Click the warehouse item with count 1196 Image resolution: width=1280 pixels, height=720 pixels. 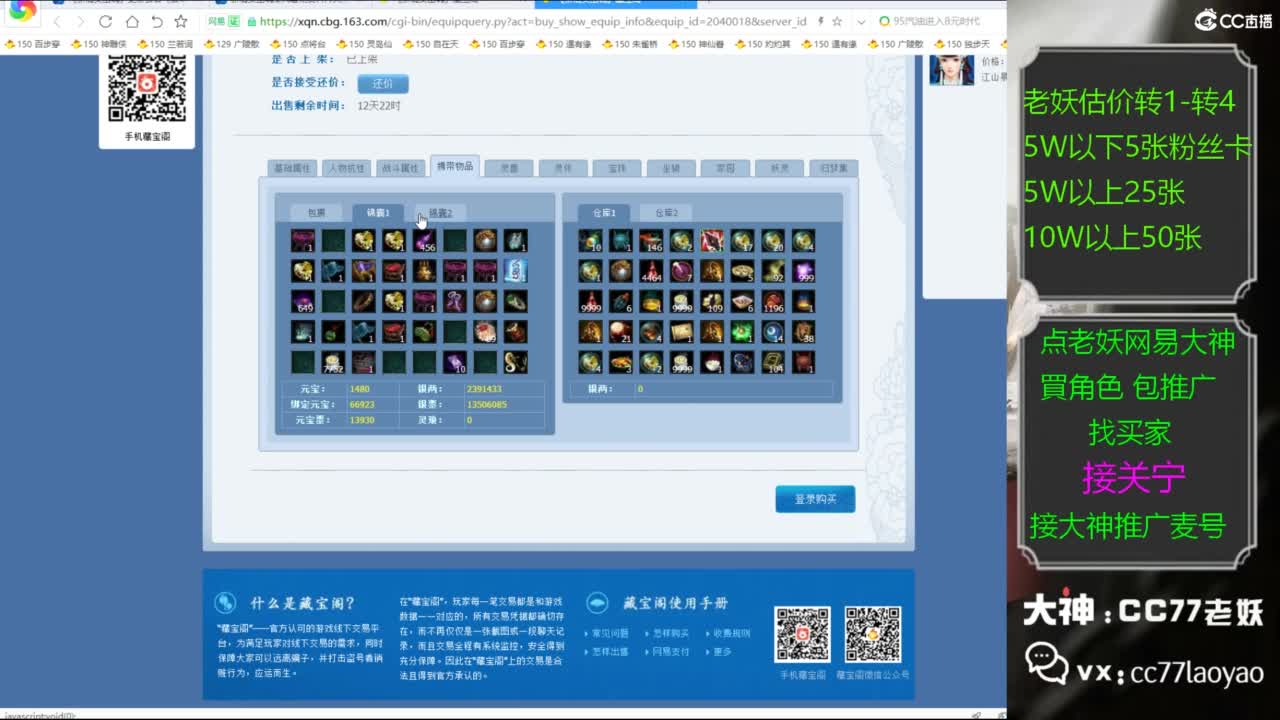[x=772, y=301]
